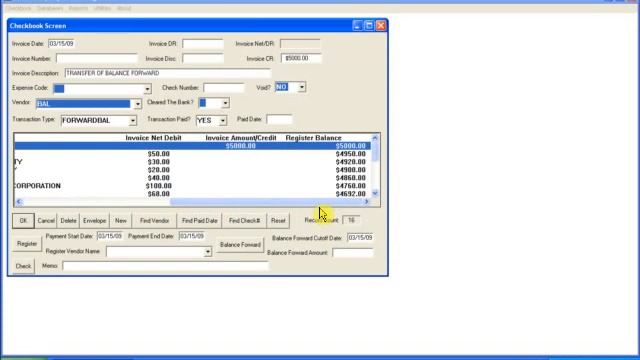Close the Checkbook Screen window

coord(381,26)
